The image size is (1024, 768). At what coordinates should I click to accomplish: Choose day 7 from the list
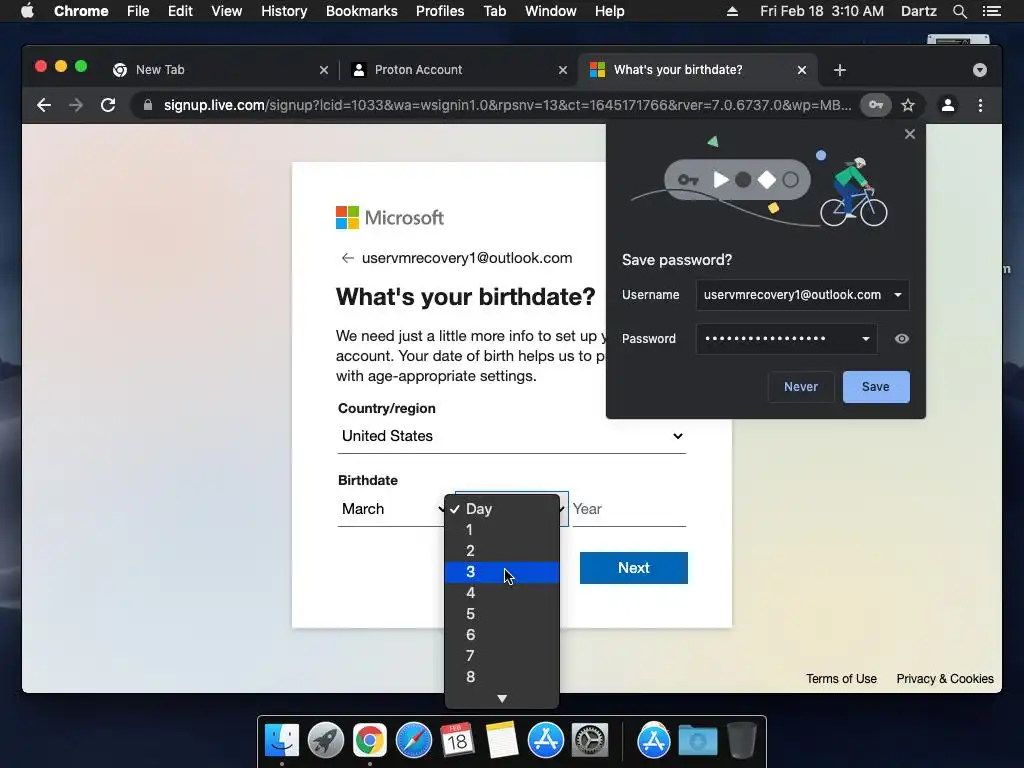pos(502,656)
